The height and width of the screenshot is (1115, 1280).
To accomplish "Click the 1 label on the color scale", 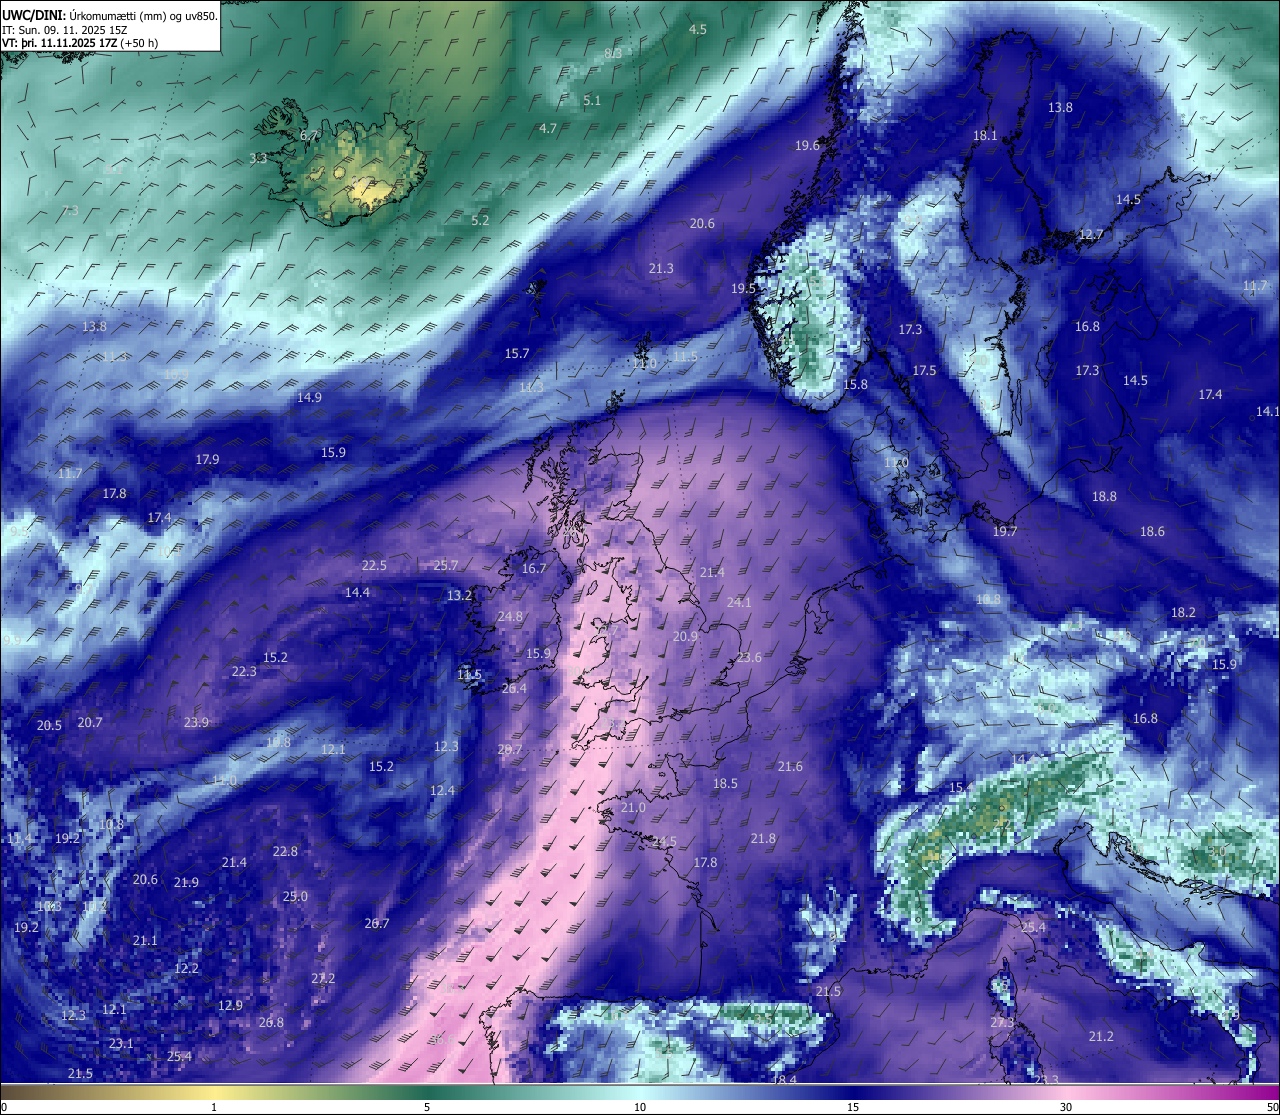I will tap(214, 1107).
